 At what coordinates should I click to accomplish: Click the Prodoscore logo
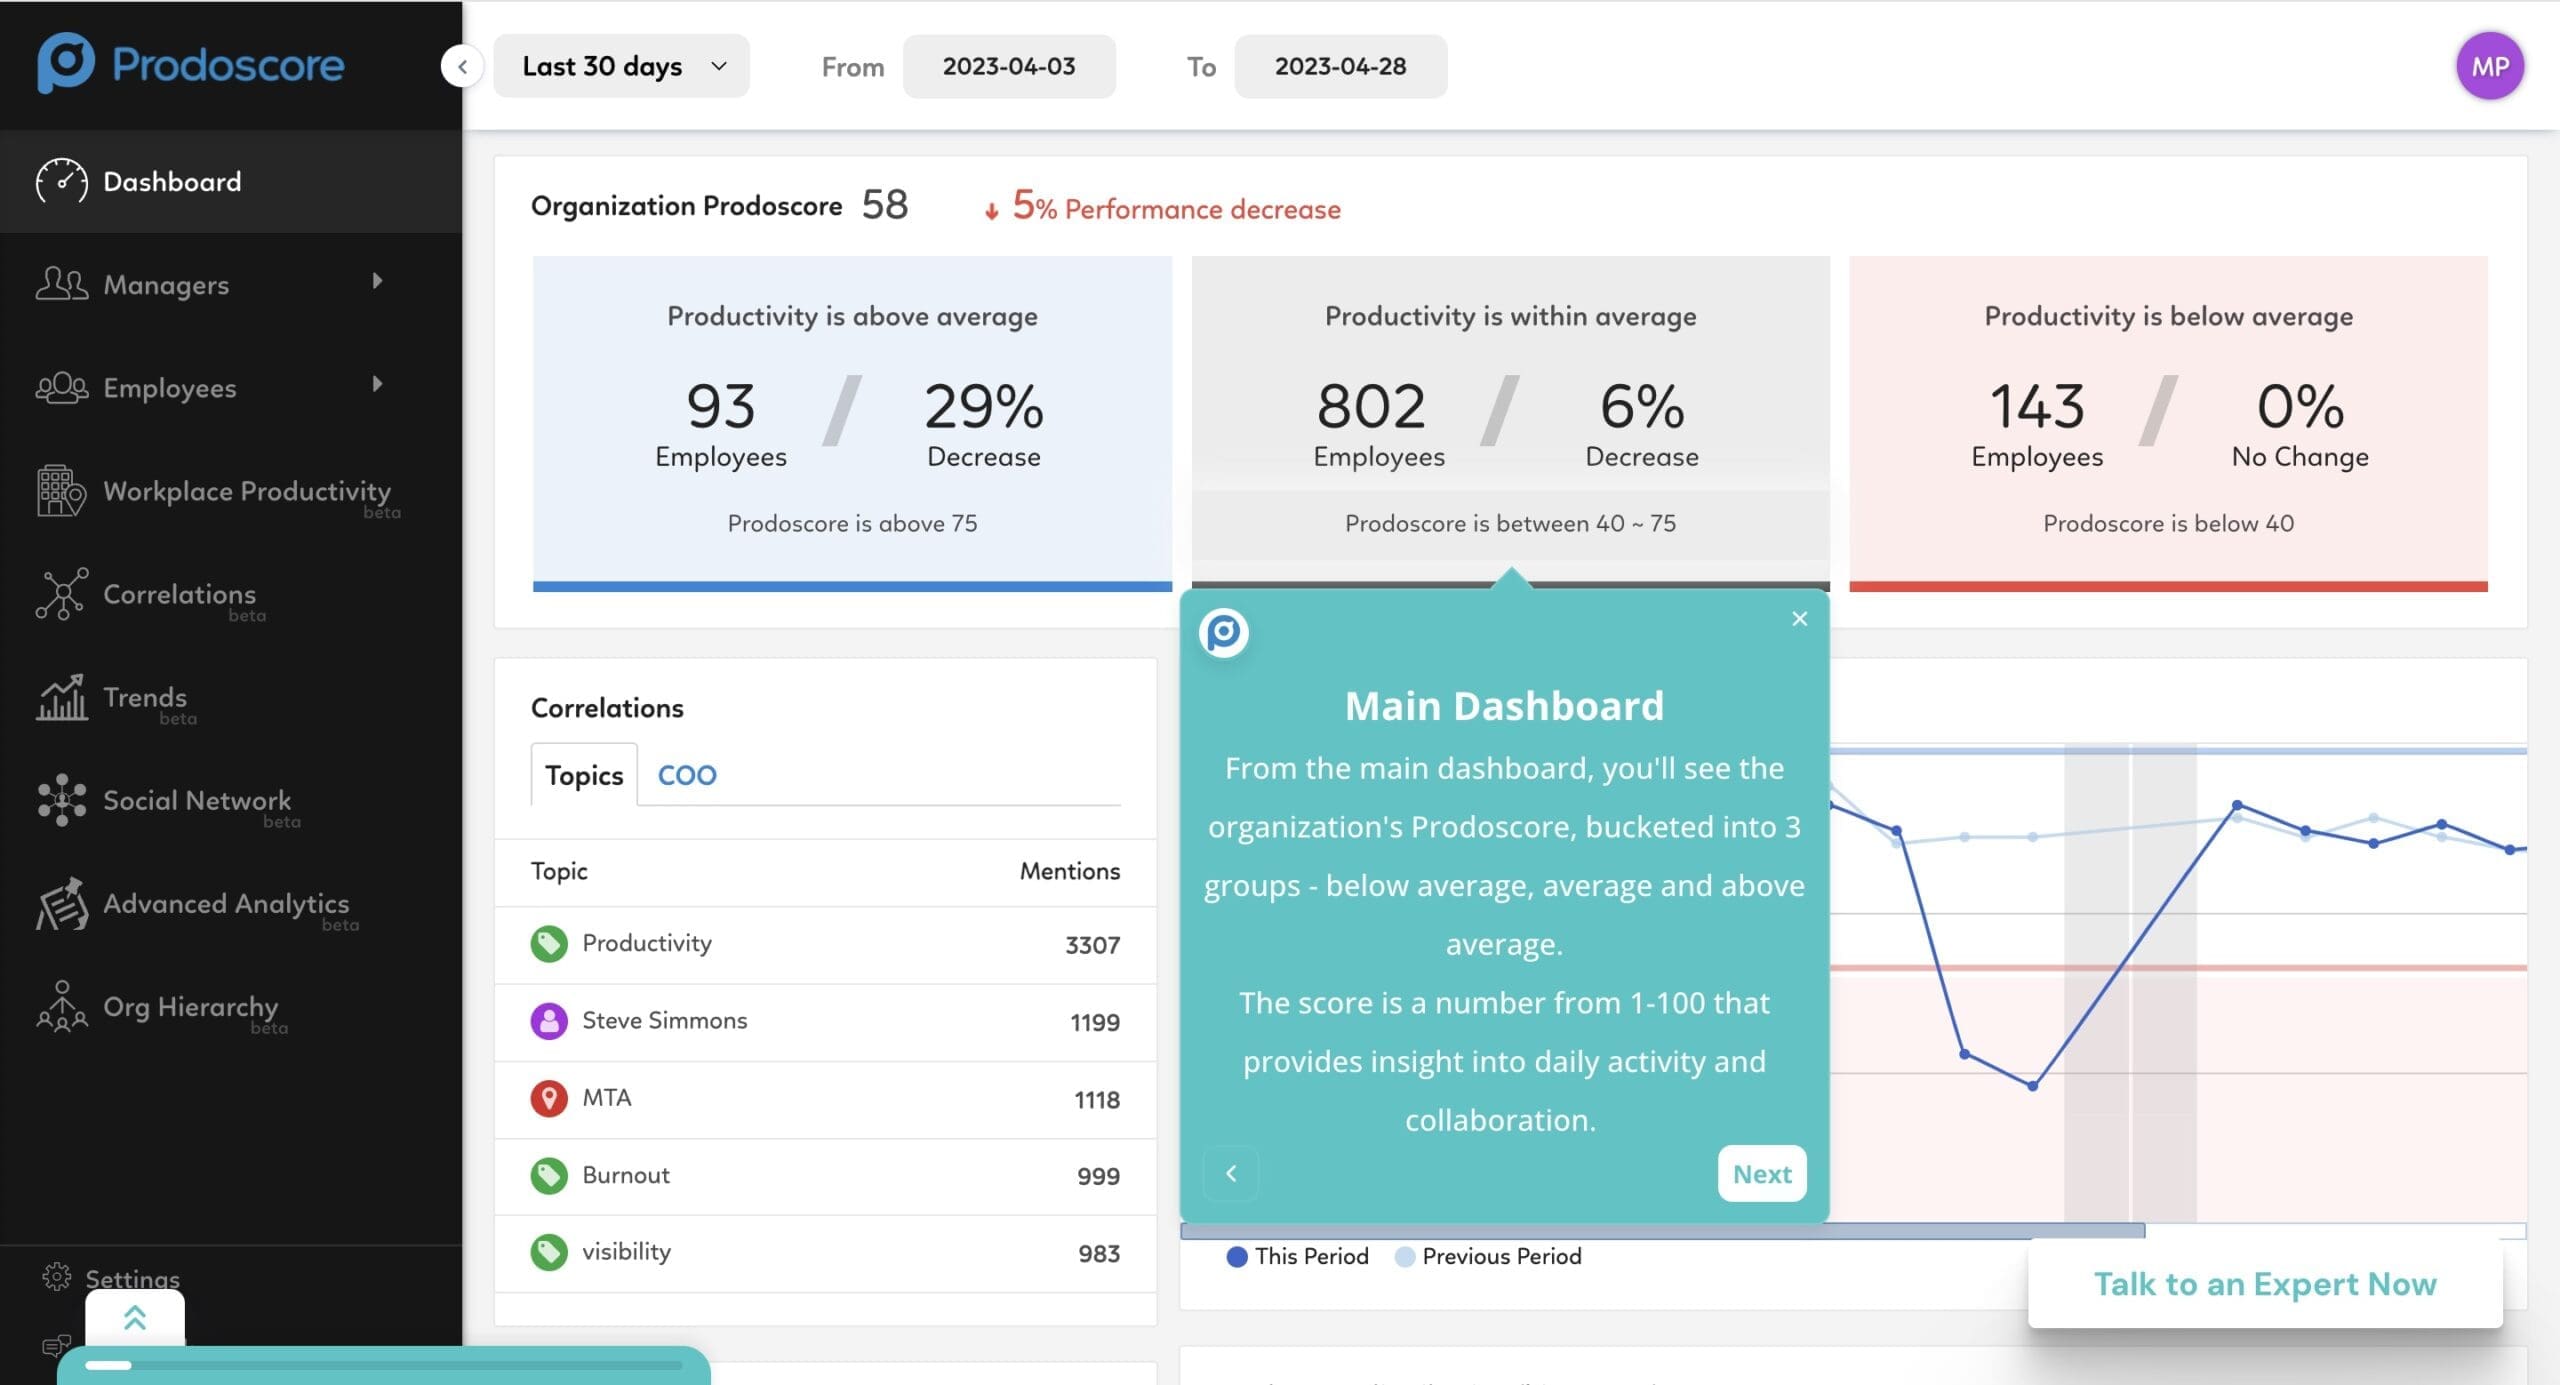pos(190,63)
